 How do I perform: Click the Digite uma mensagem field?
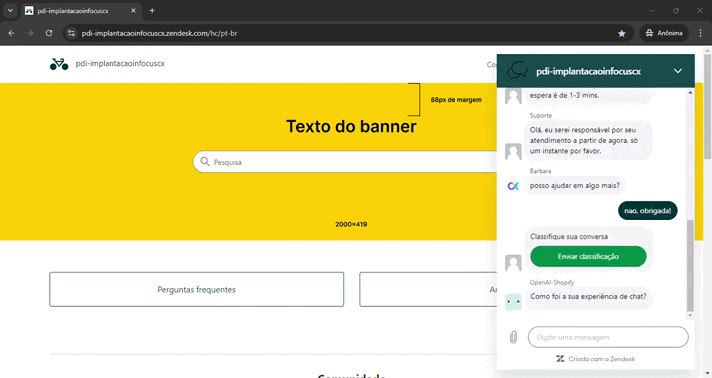(x=608, y=337)
